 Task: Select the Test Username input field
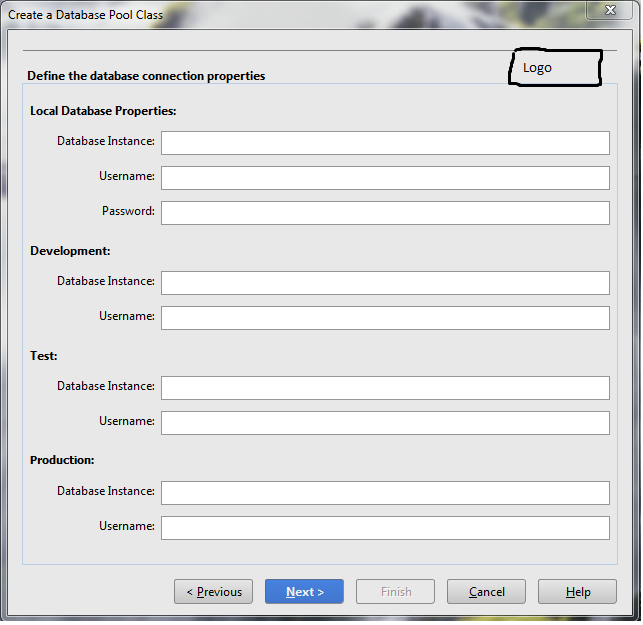tap(385, 423)
